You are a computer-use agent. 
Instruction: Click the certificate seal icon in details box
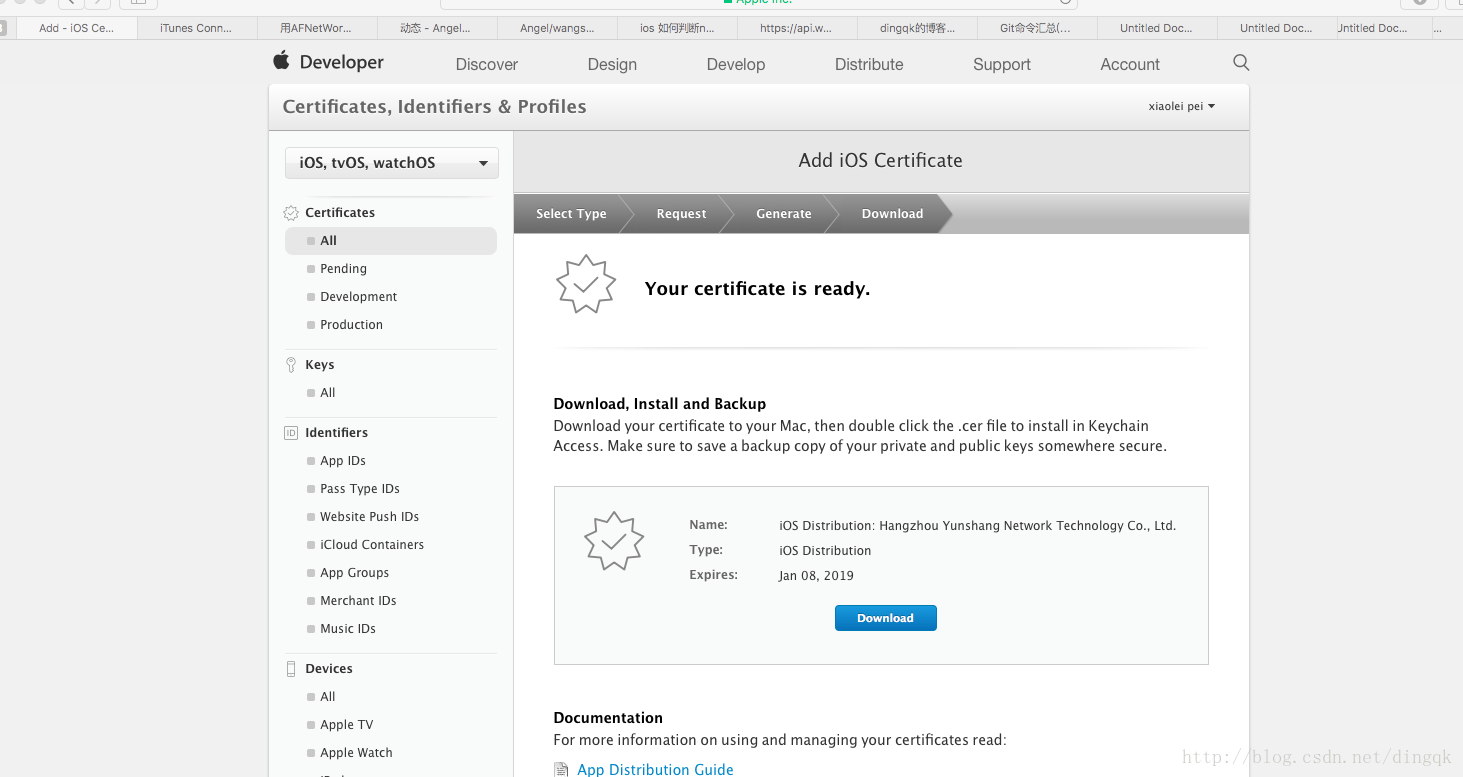[614, 541]
